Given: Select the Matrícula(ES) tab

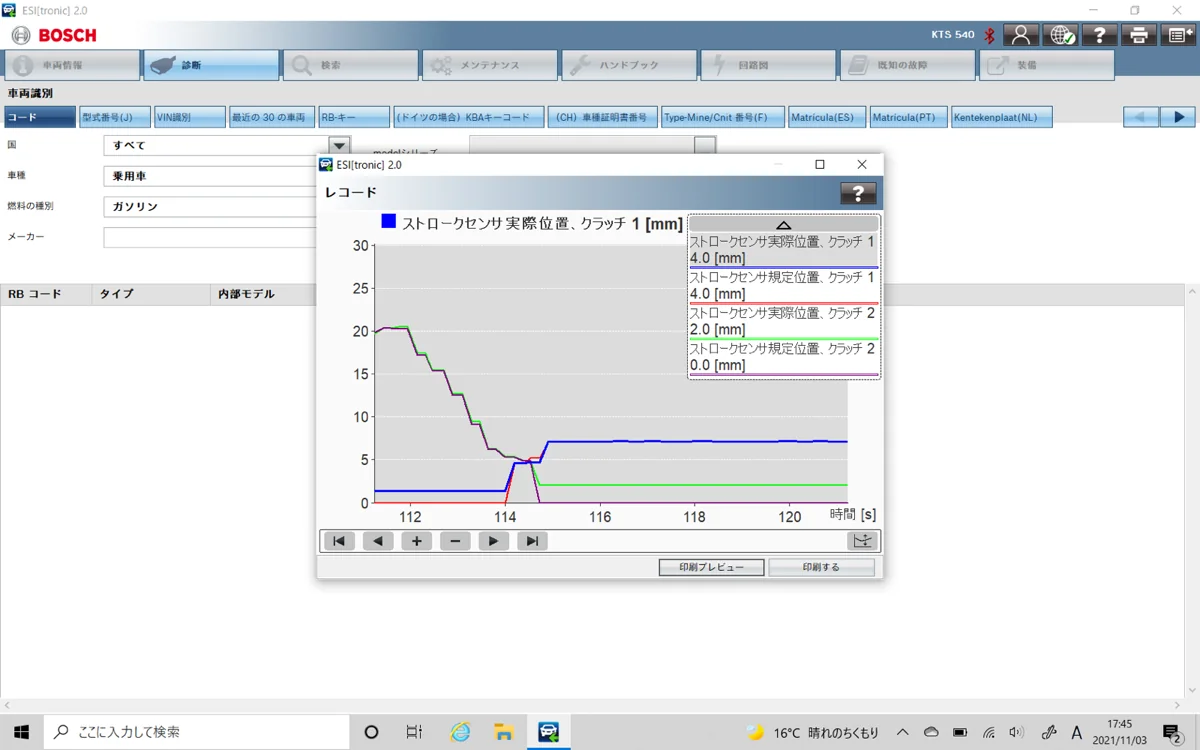Looking at the screenshot, I should [x=827, y=117].
